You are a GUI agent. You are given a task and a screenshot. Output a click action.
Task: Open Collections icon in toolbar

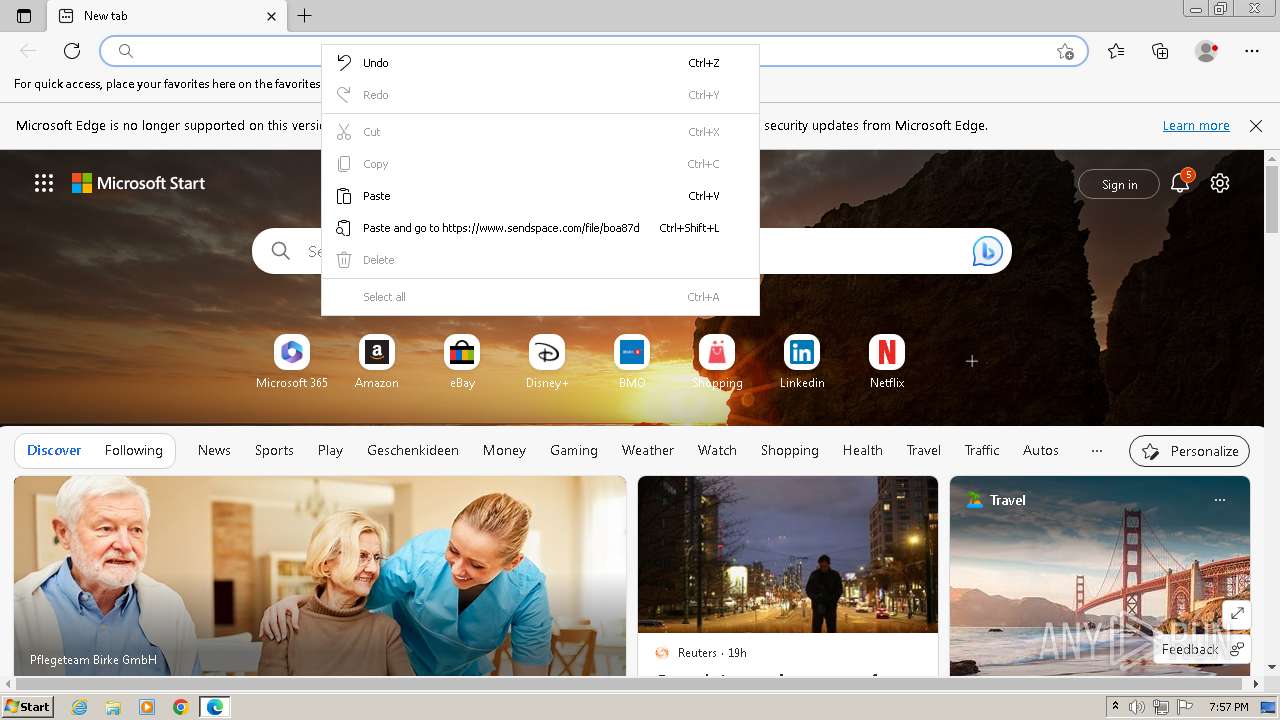click(1160, 51)
